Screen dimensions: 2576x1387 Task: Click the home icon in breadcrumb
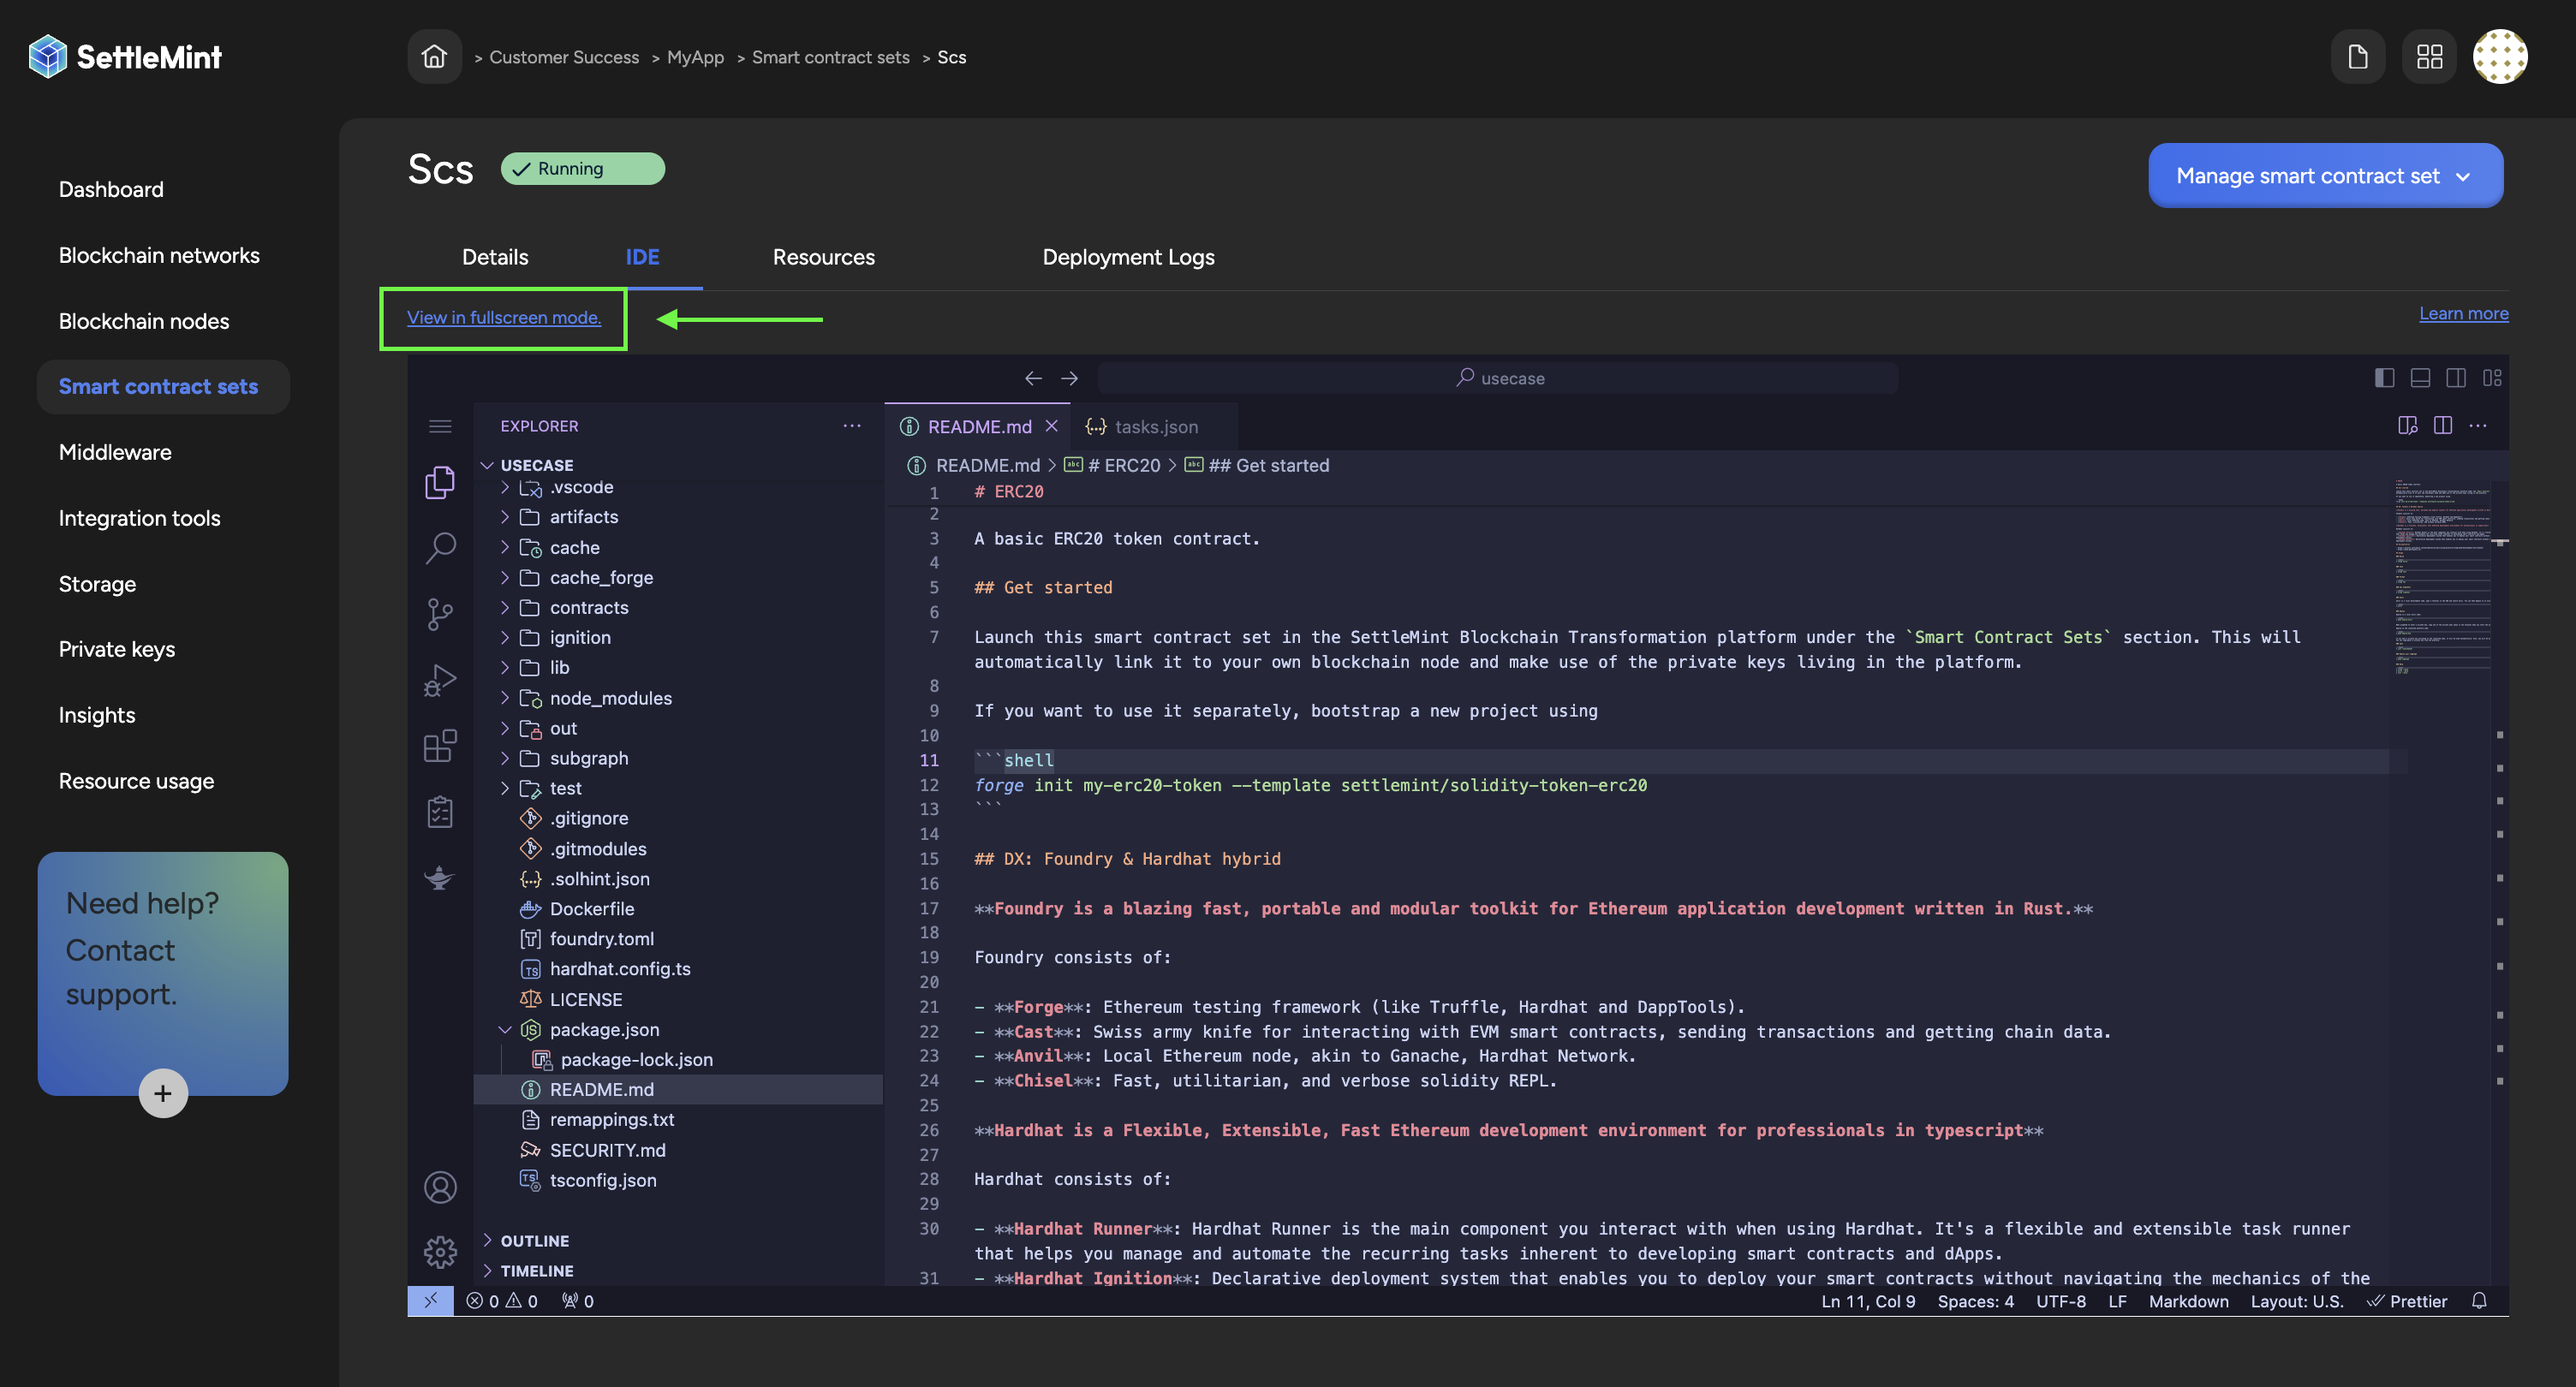[434, 57]
